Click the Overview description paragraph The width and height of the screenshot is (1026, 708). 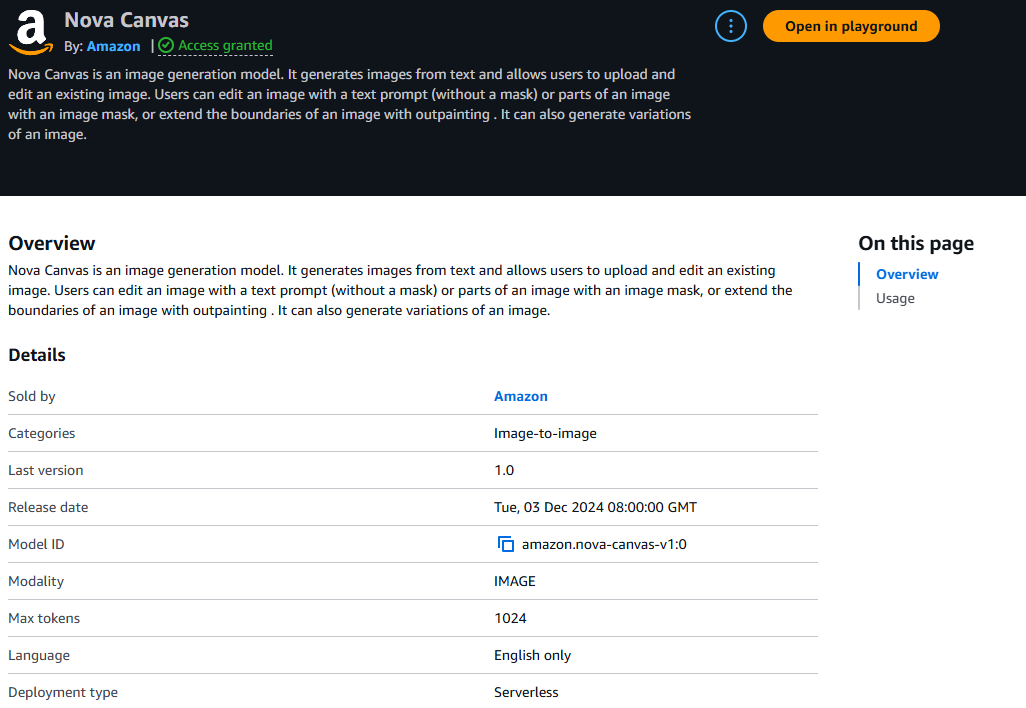(x=400, y=291)
